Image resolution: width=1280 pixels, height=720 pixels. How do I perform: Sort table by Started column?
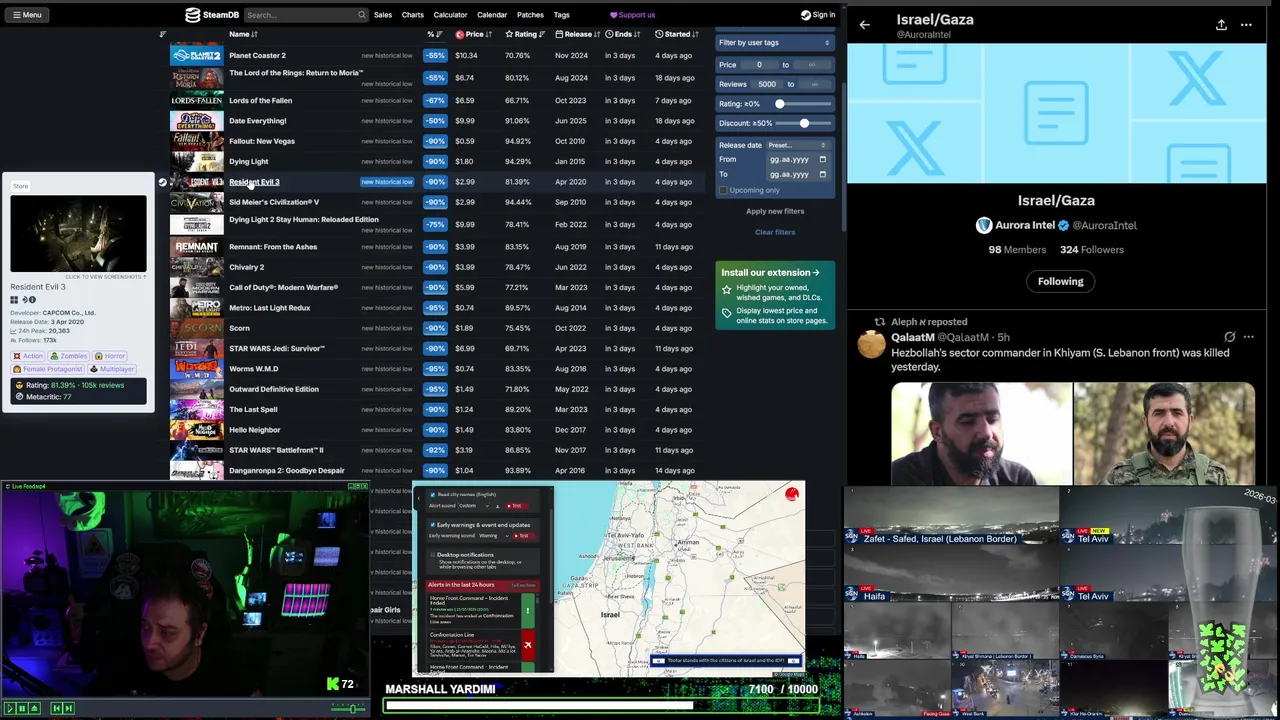click(677, 34)
